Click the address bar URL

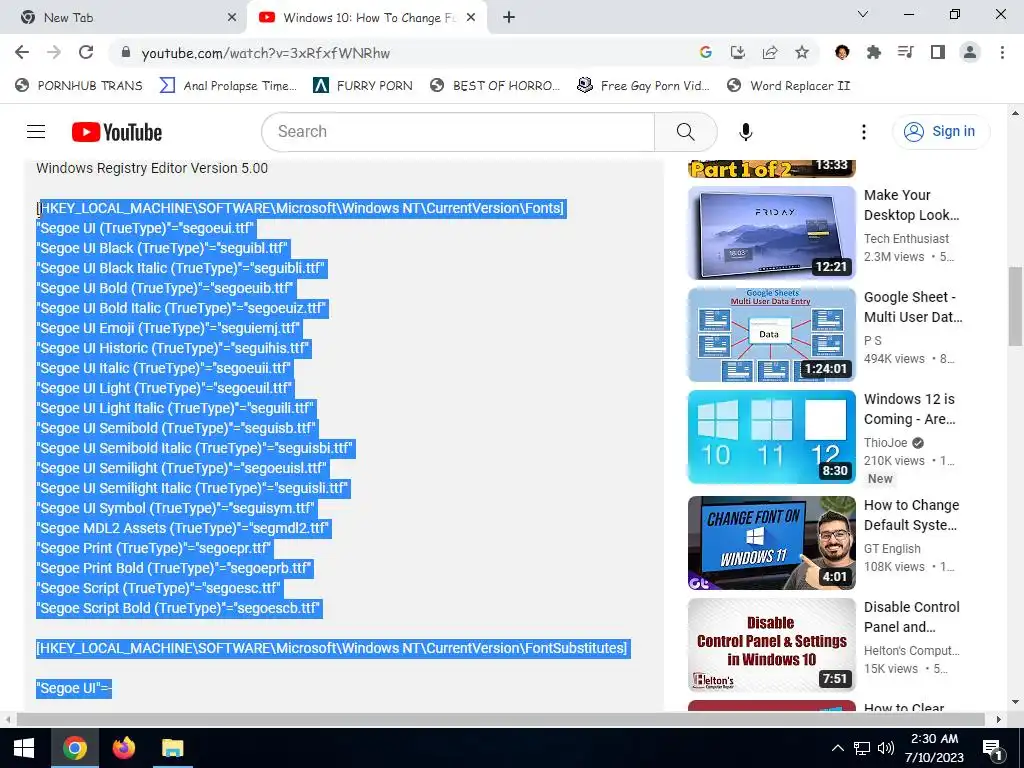pos(266,53)
